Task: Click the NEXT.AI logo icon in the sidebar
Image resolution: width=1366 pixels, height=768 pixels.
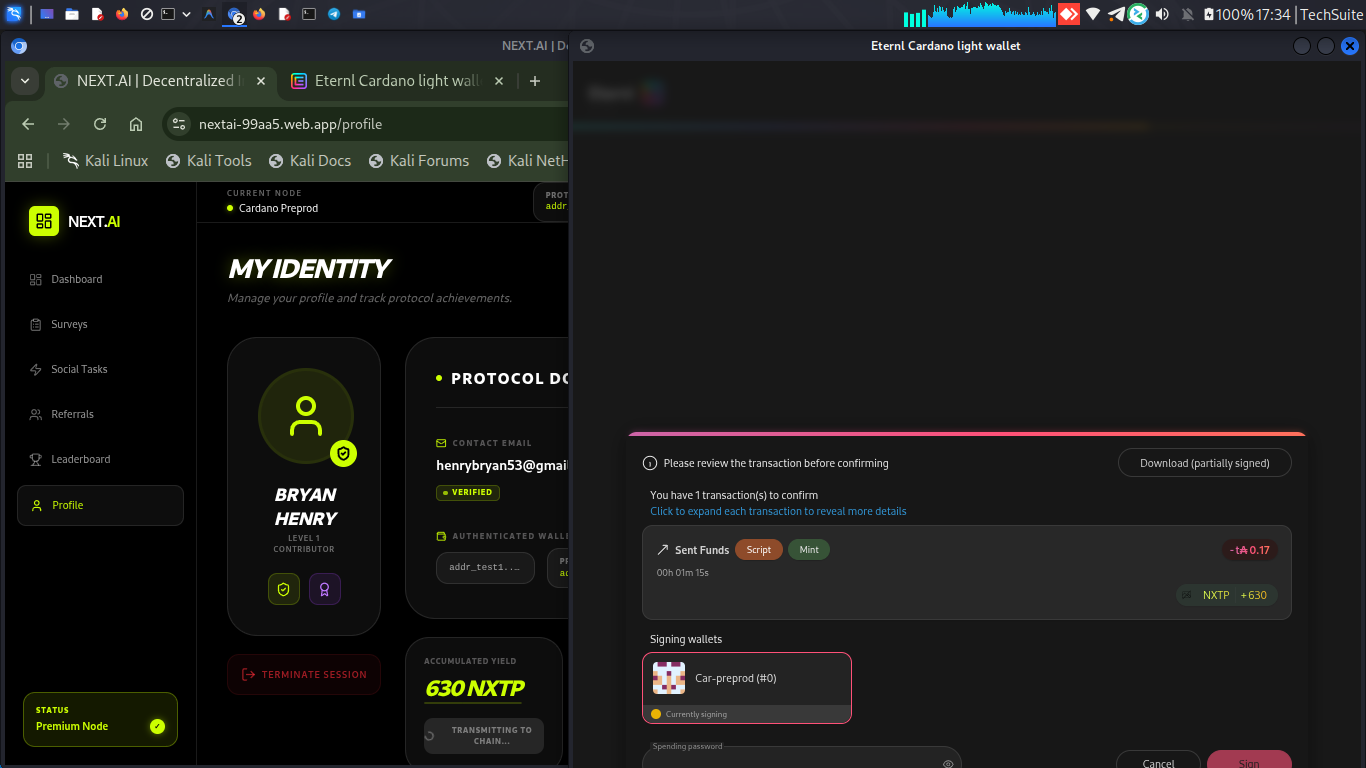Action: pyautogui.click(x=44, y=221)
